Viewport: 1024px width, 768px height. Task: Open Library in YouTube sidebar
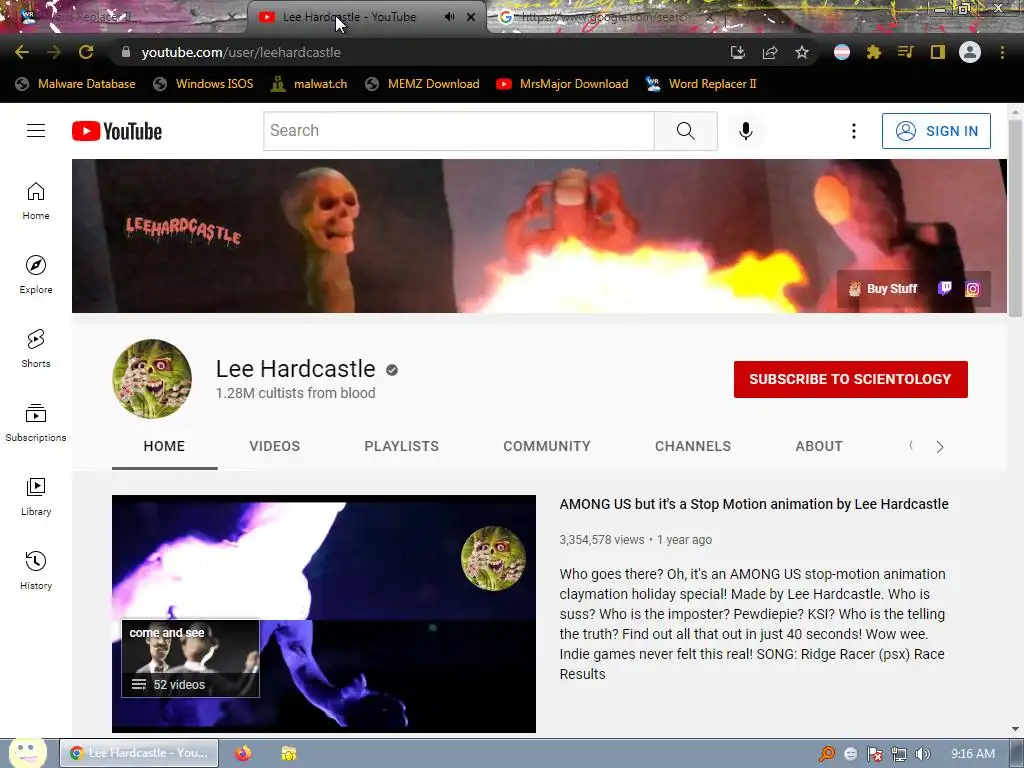pyautogui.click(x=36, y=497)
